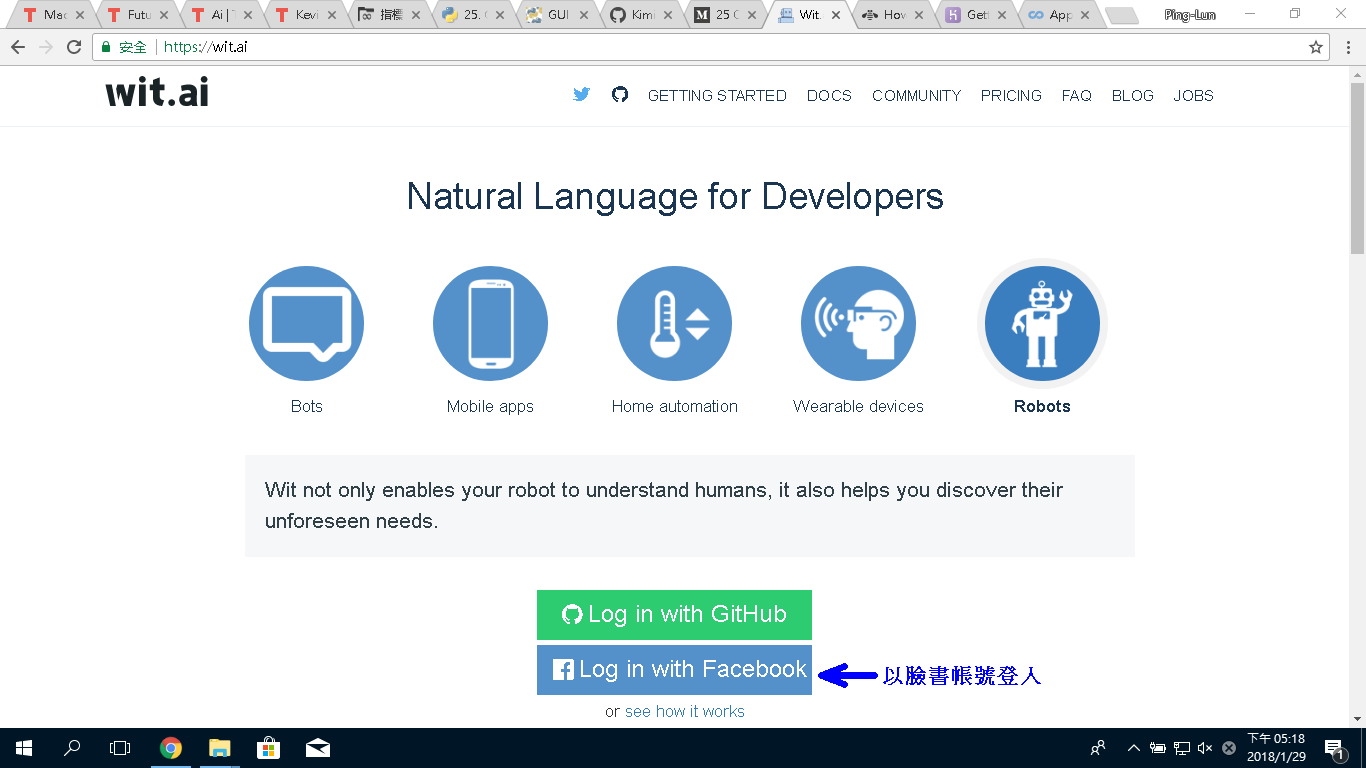Open the Microsoft Store taskbar icon

point(268,748)
